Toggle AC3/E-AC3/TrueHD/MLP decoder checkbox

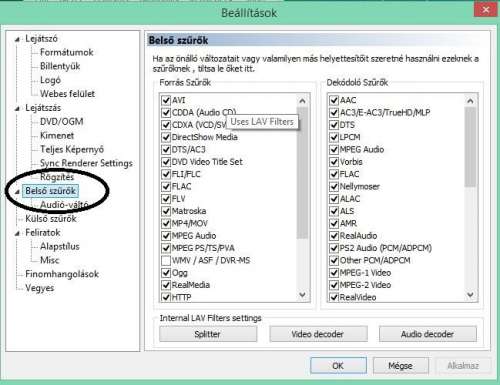(x=334, y=112)
